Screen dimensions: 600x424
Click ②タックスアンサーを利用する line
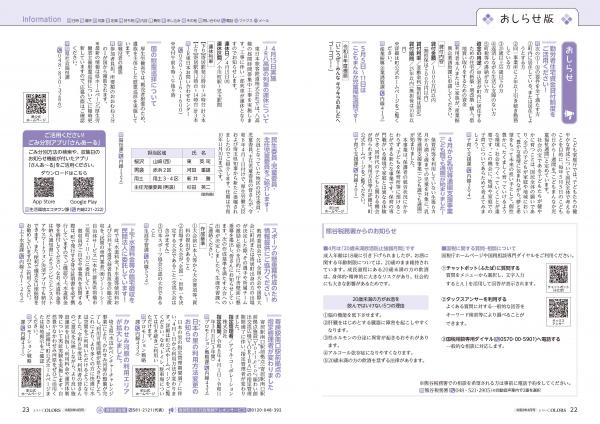(474, 299)
